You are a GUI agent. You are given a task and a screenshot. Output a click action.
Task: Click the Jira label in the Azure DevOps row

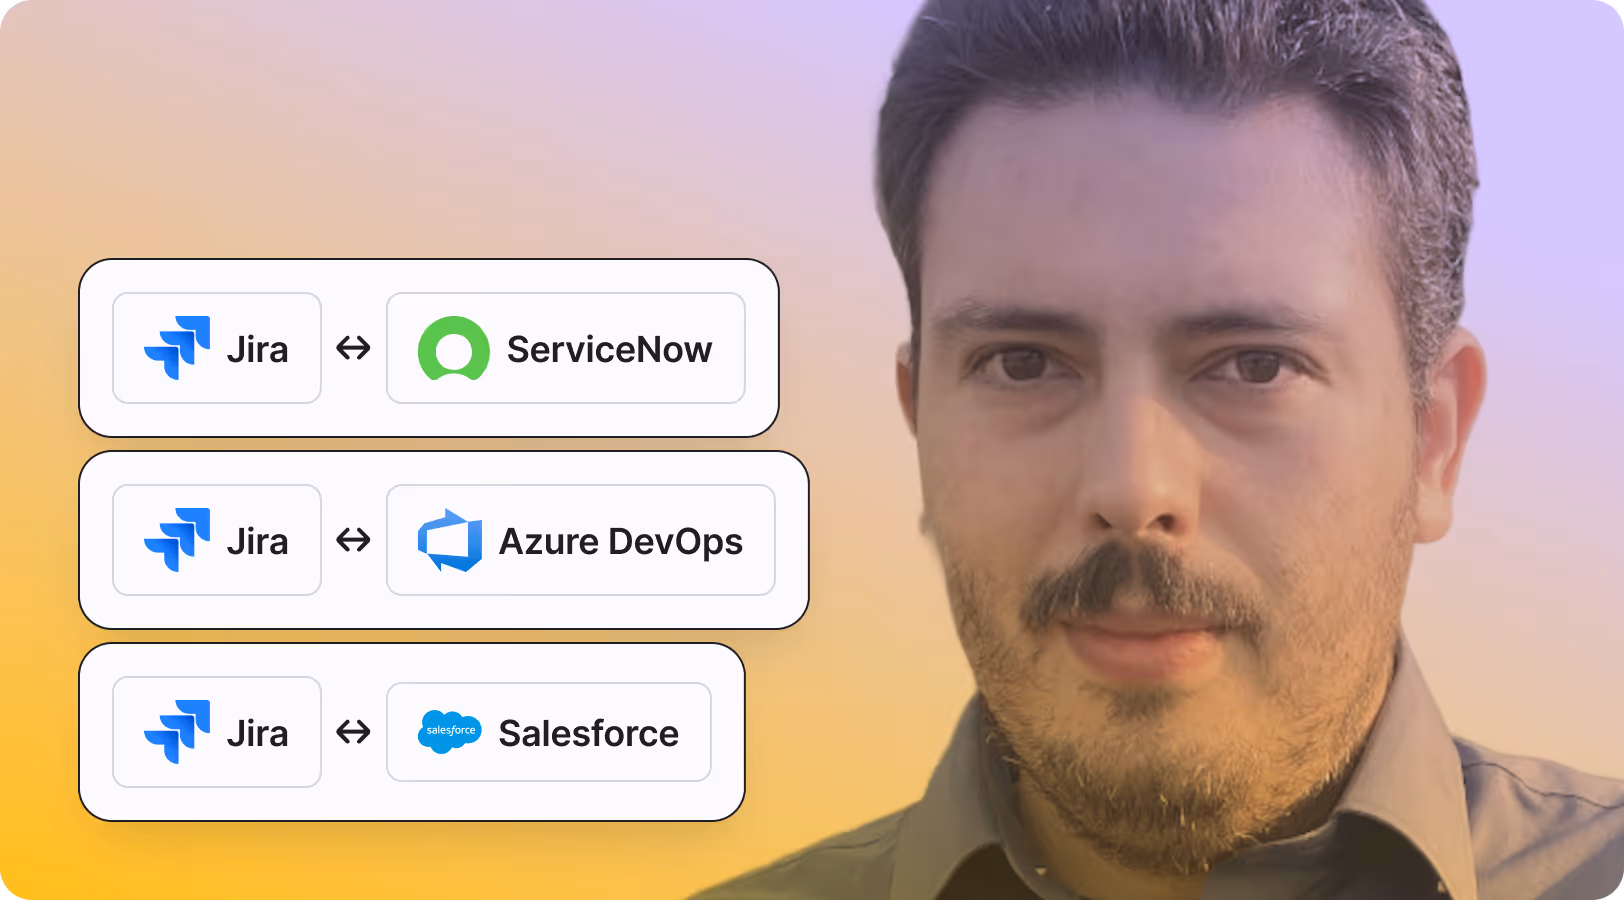[257, 542]
